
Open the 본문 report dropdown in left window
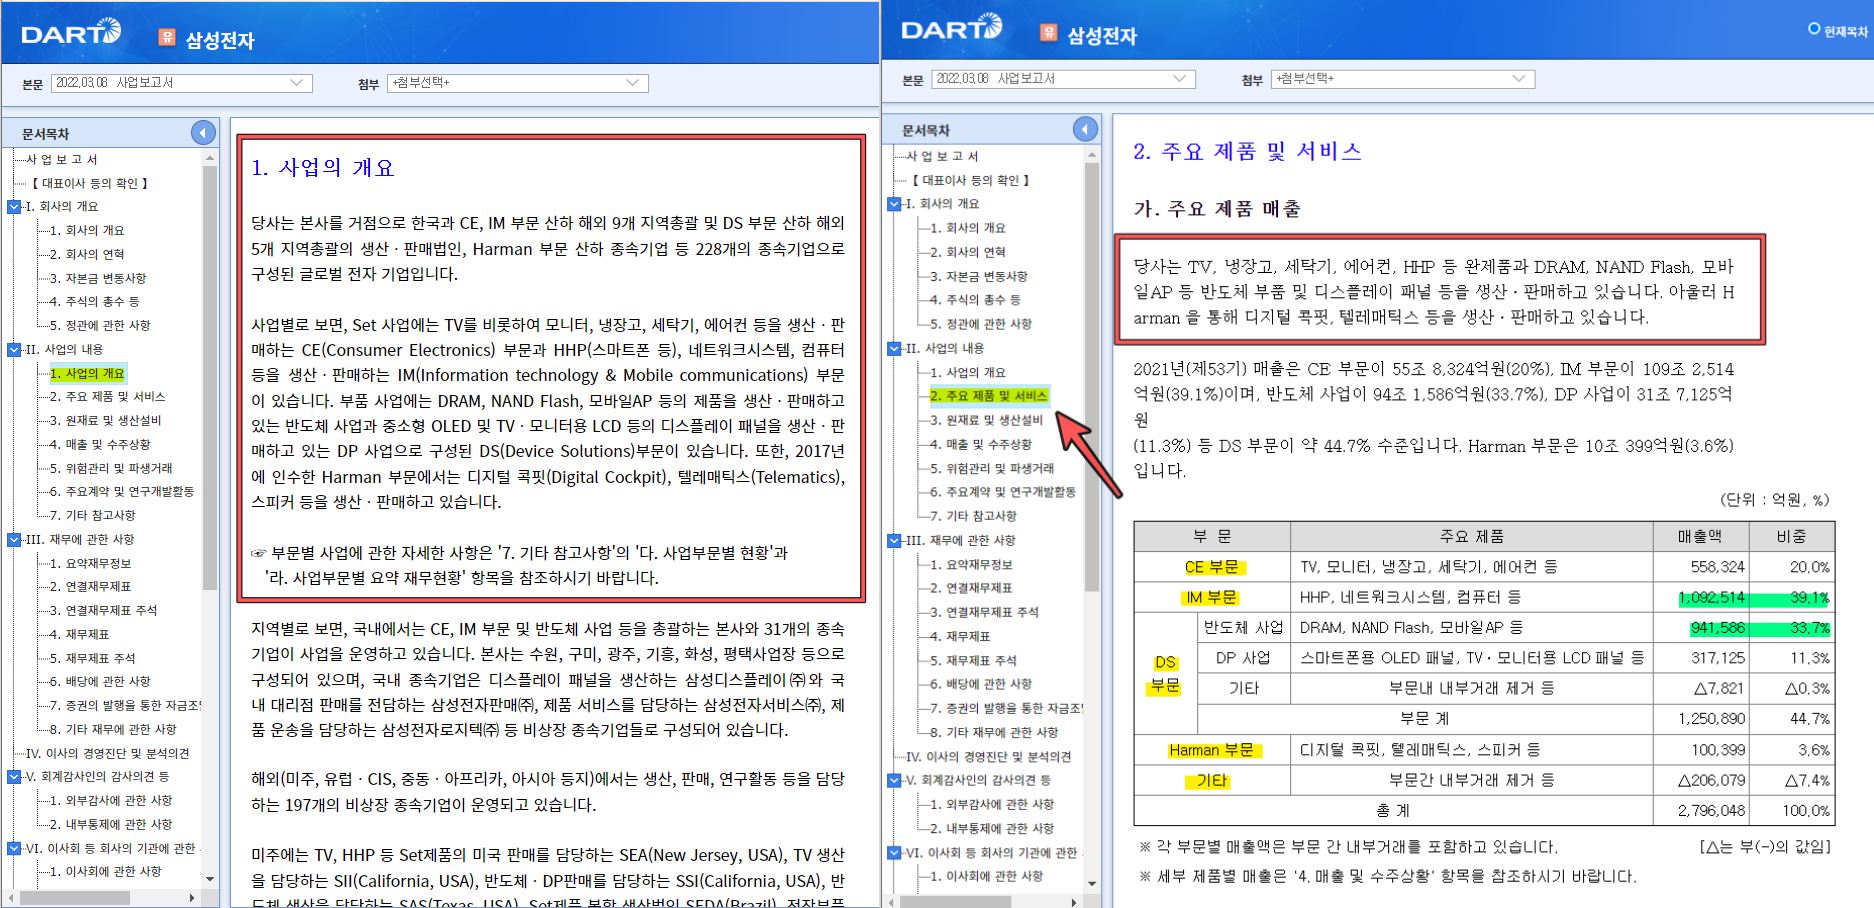182,83
